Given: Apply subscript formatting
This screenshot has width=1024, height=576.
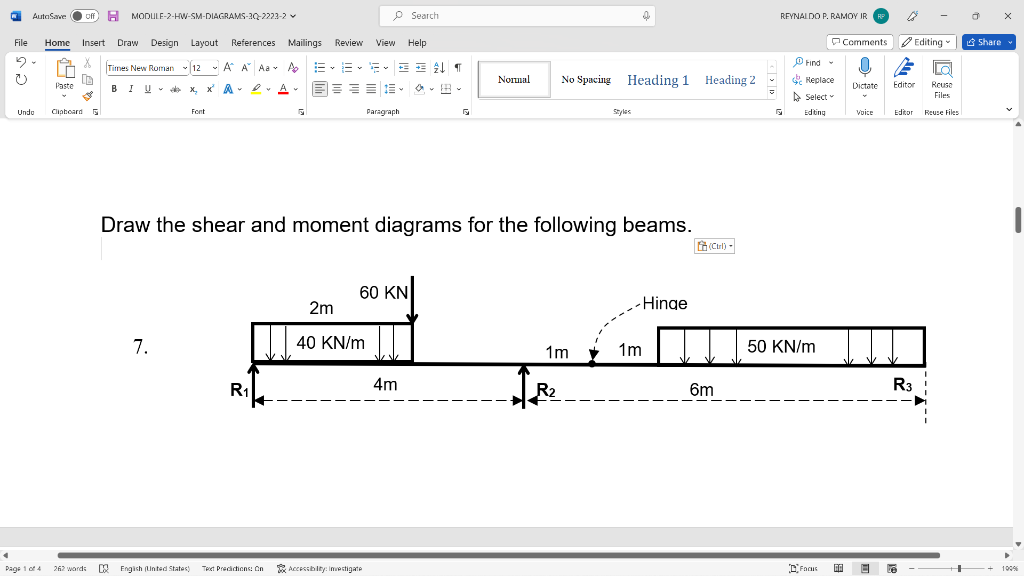Looking at the screenshot, I should click(193, 89).
